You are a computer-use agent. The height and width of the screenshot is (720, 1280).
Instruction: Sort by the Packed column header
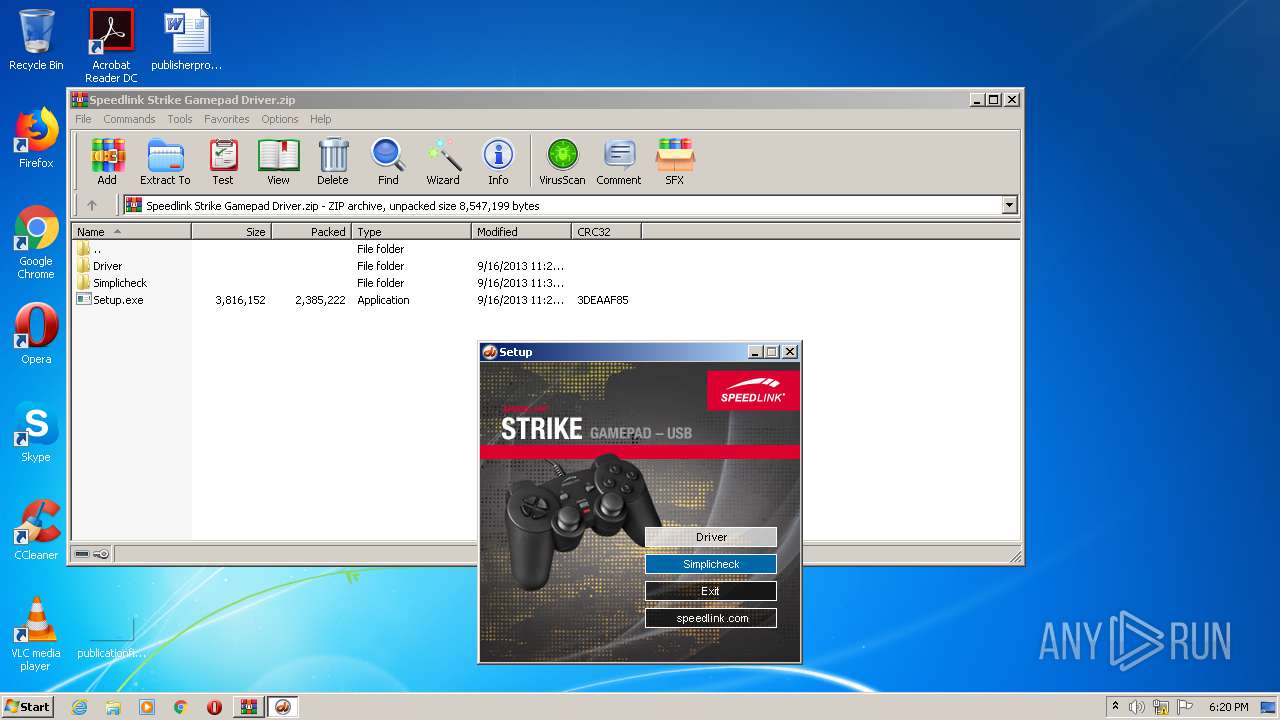coord(311,231)
